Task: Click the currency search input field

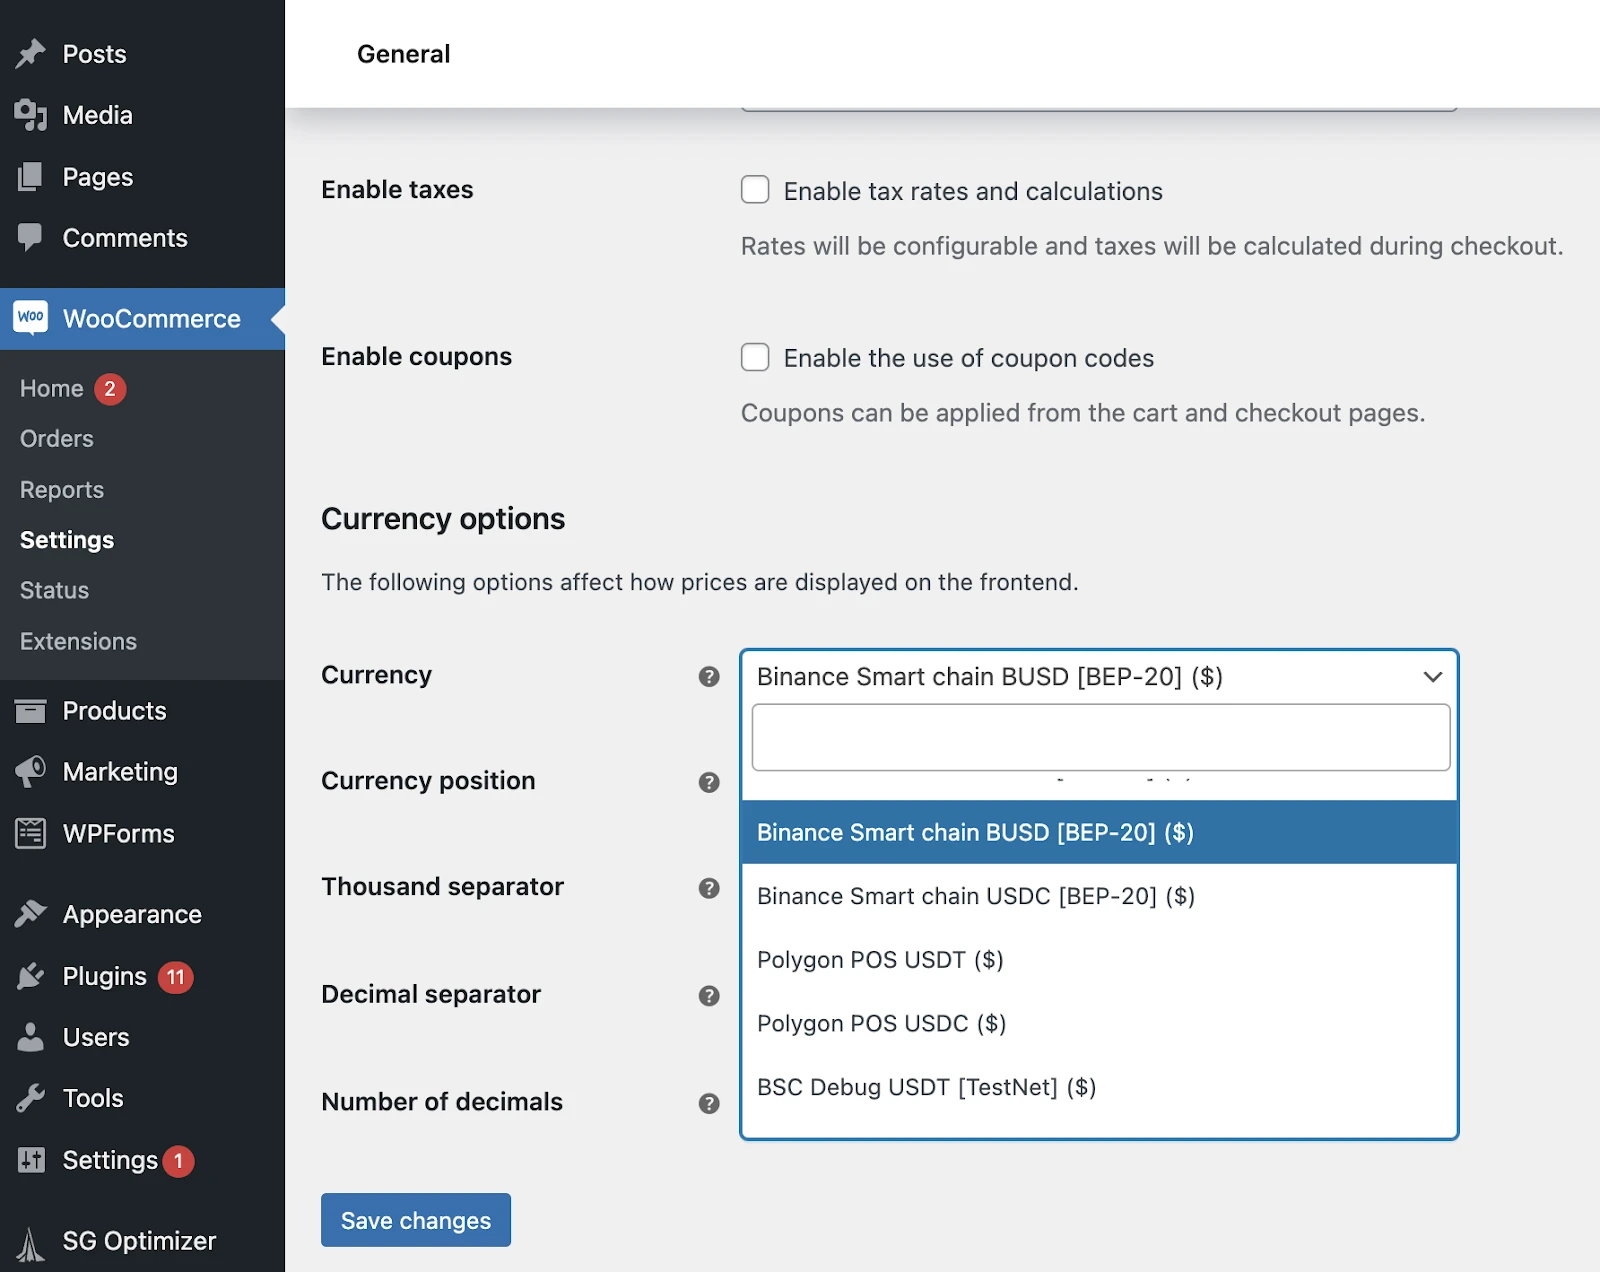Action: (x=1100, y=738)
